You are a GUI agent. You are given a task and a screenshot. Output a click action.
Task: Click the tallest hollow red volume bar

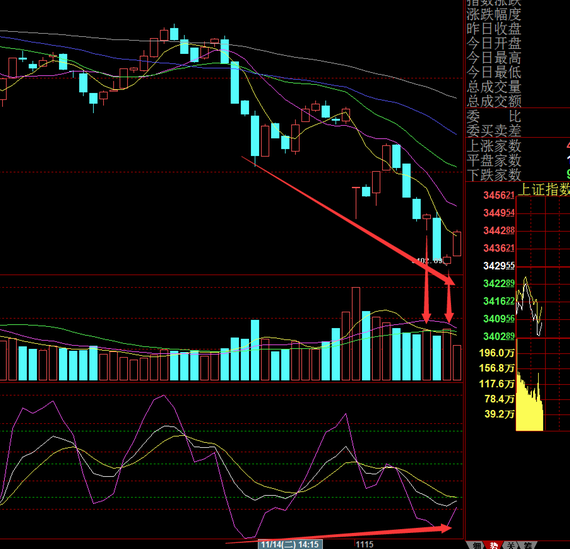point(356,334)
